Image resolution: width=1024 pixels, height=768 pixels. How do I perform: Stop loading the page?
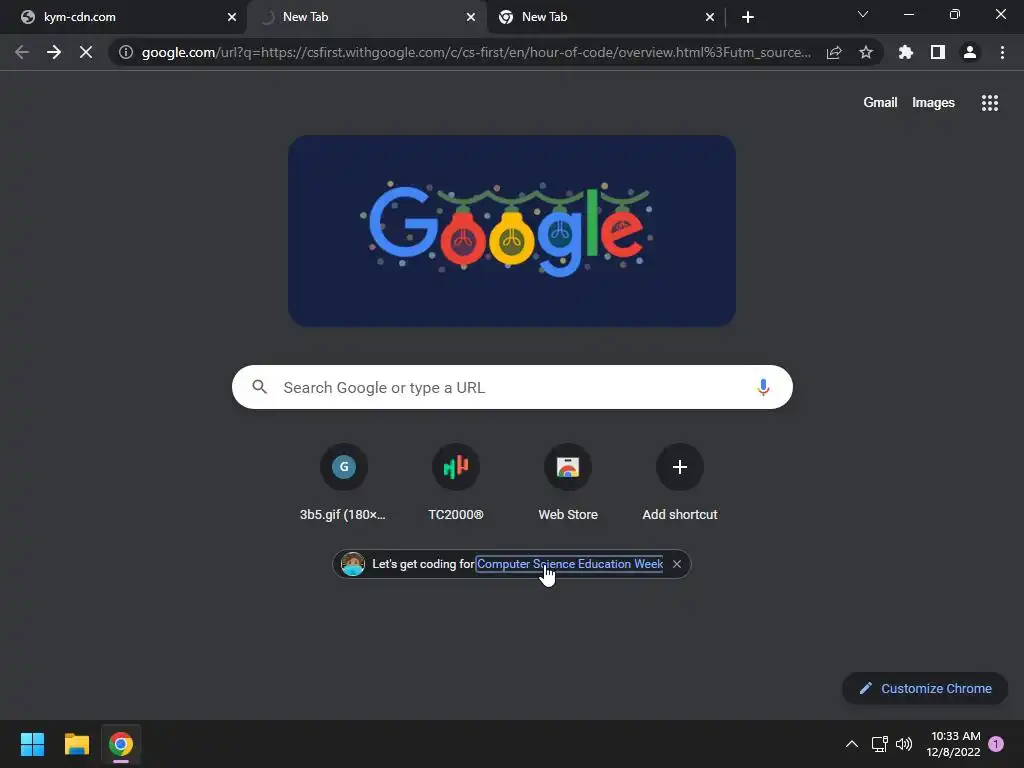click(86, 52)
